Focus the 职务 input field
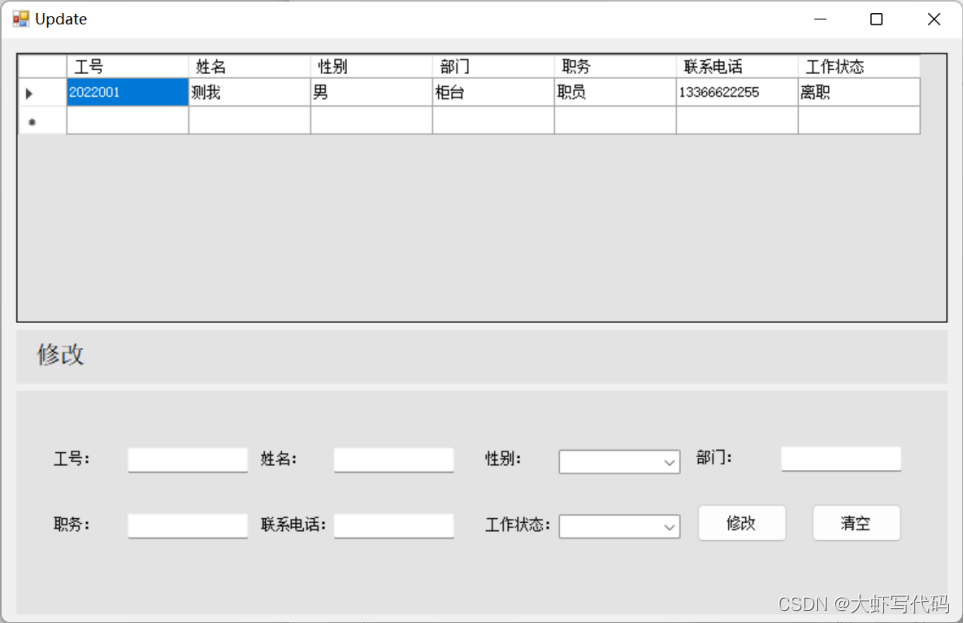The width and height of the screenshot is (964, 623). (x=188, y=526)
